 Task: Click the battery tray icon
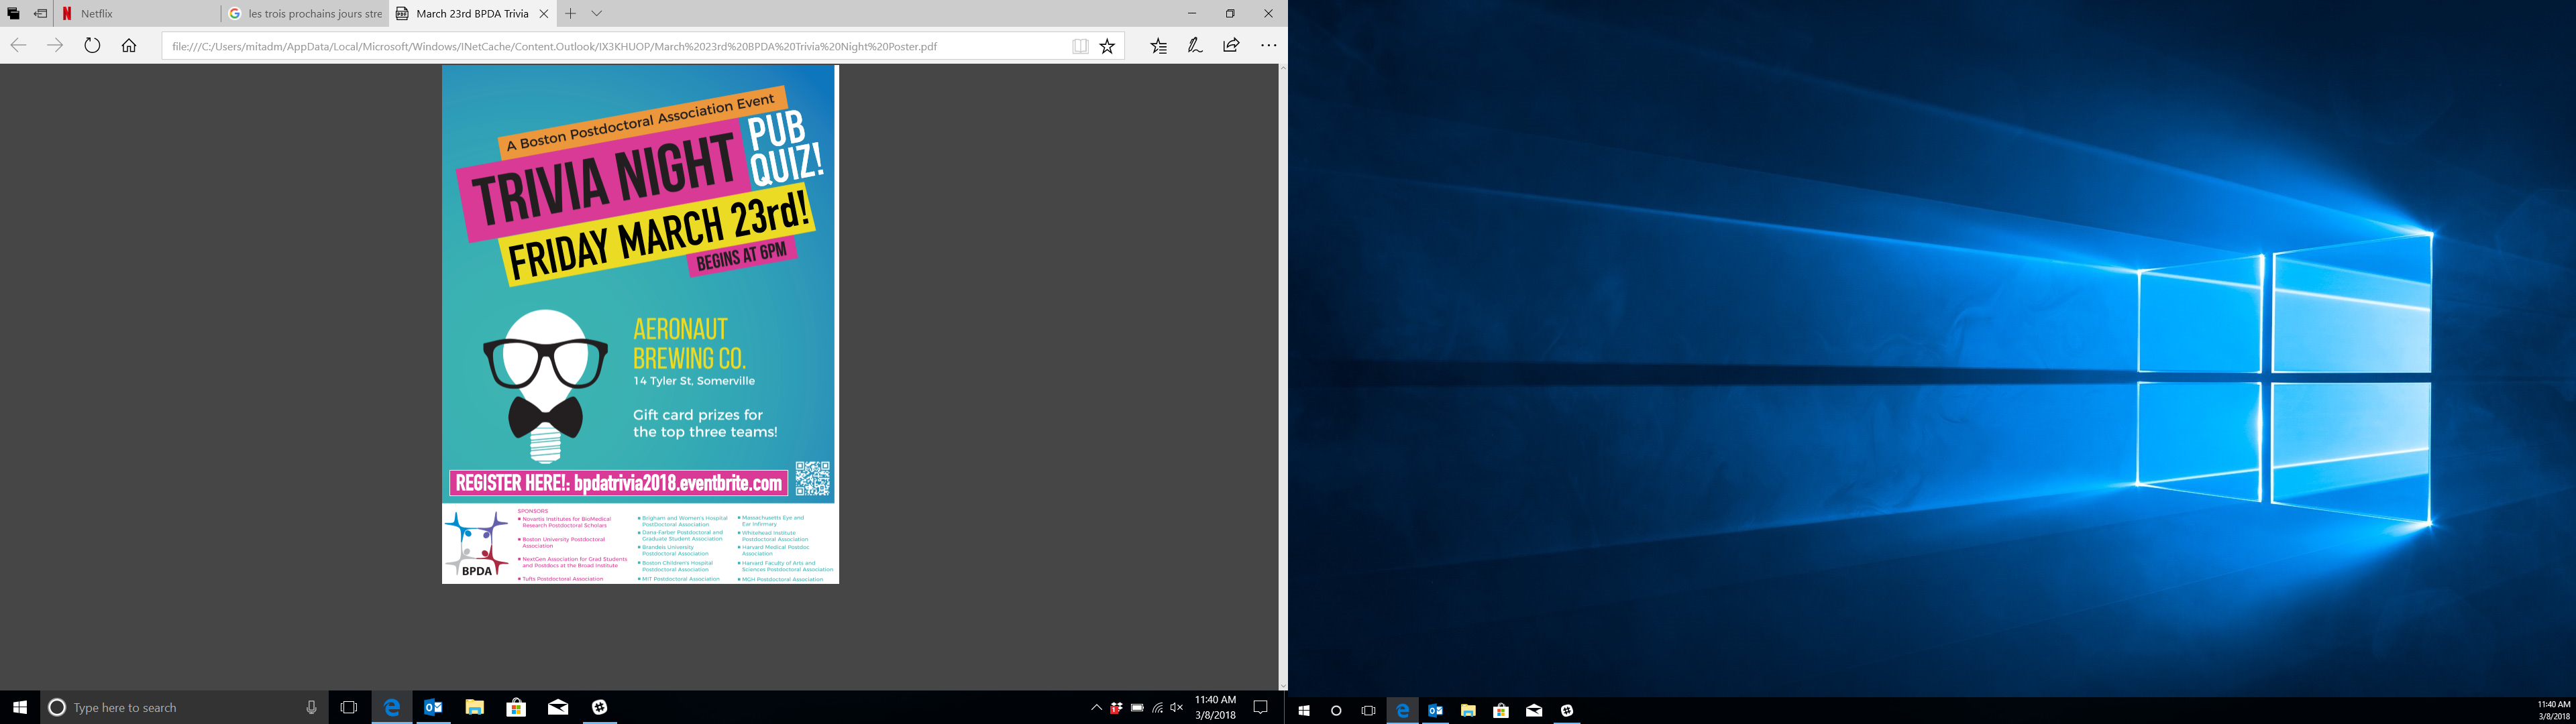[x=1137, y=707]
